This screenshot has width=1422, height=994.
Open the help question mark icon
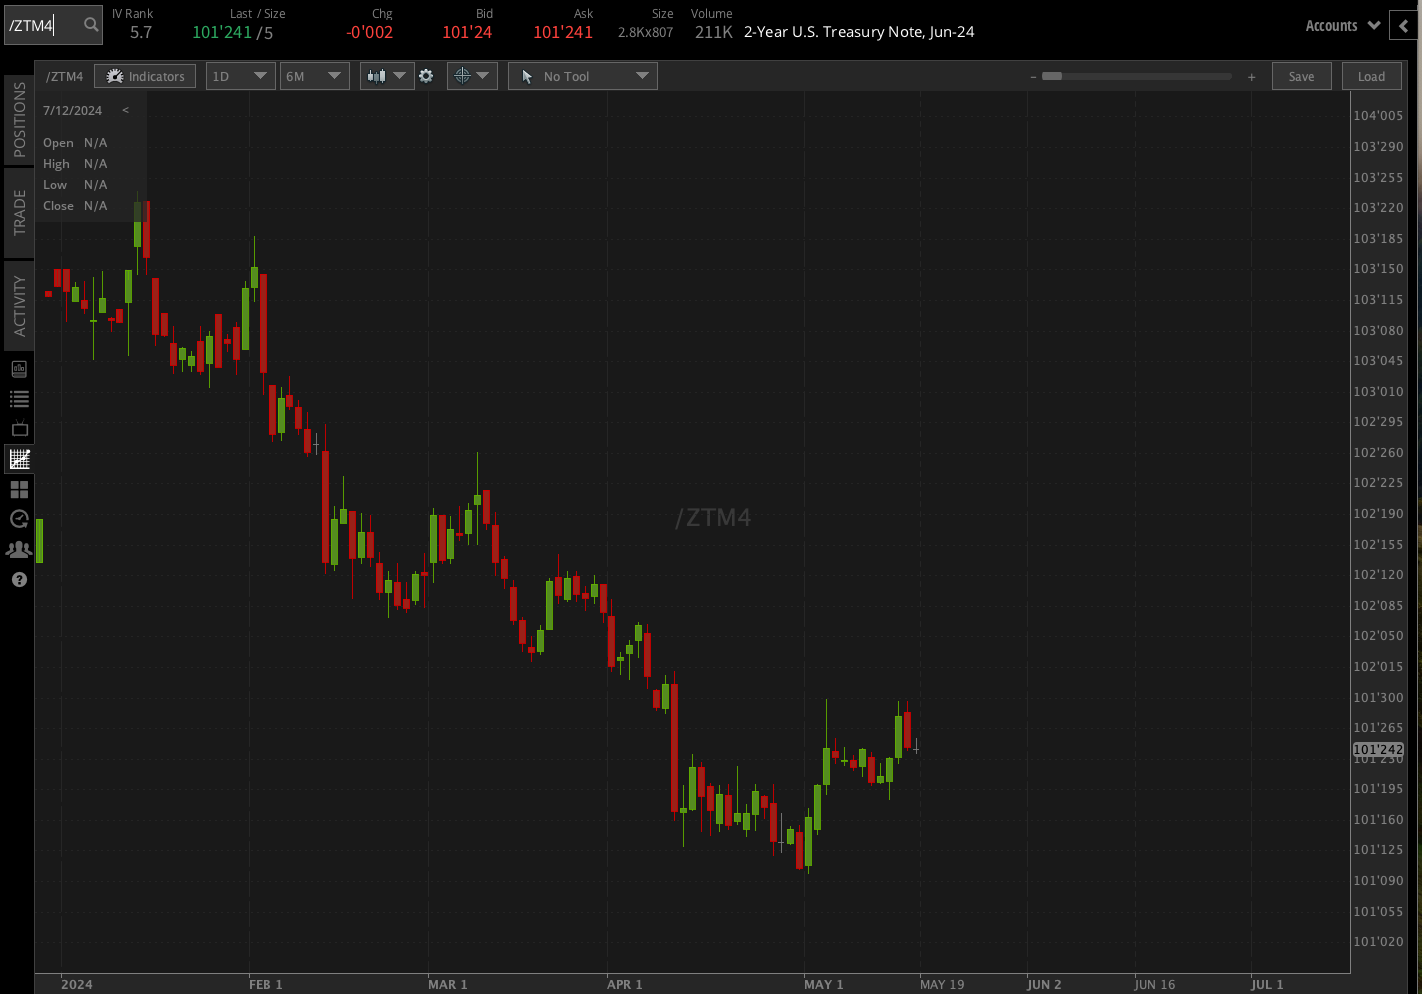[x=19, y=580]
